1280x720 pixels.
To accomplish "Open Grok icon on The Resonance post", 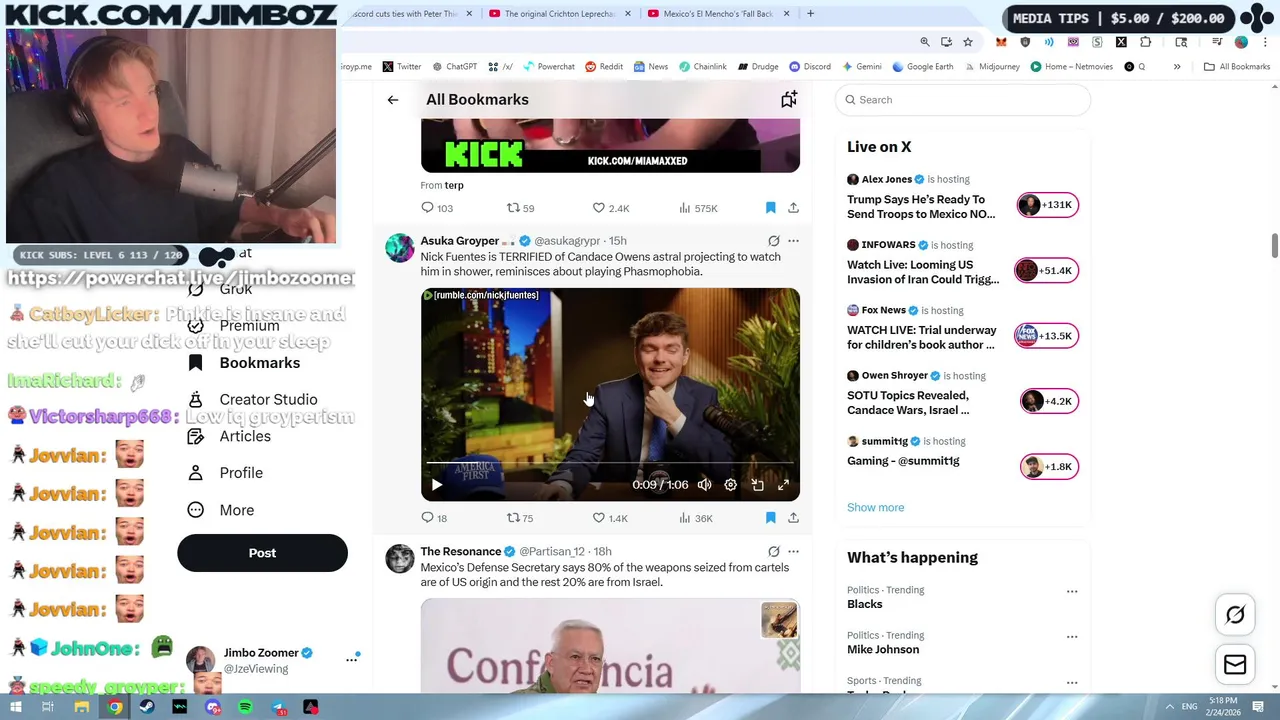I will coord(773,551).
